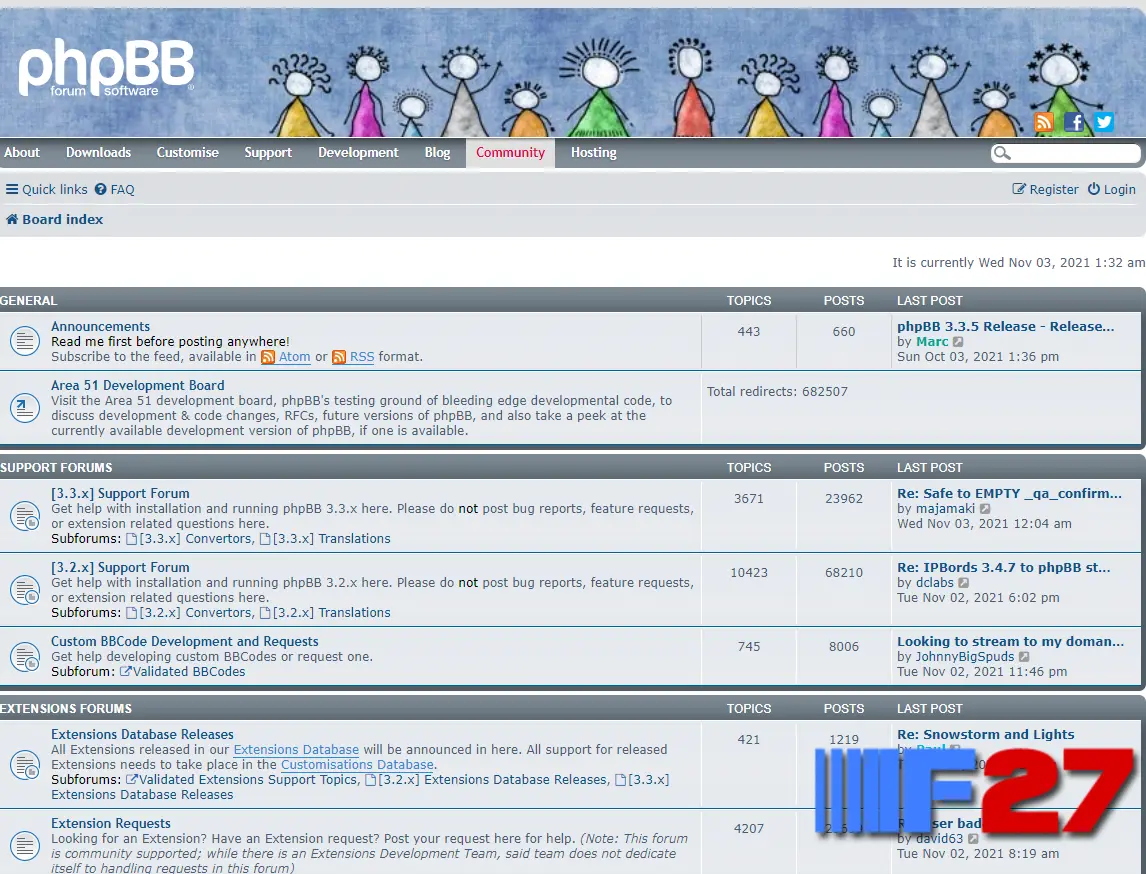Click the Atom feed link

pos(294,357)
